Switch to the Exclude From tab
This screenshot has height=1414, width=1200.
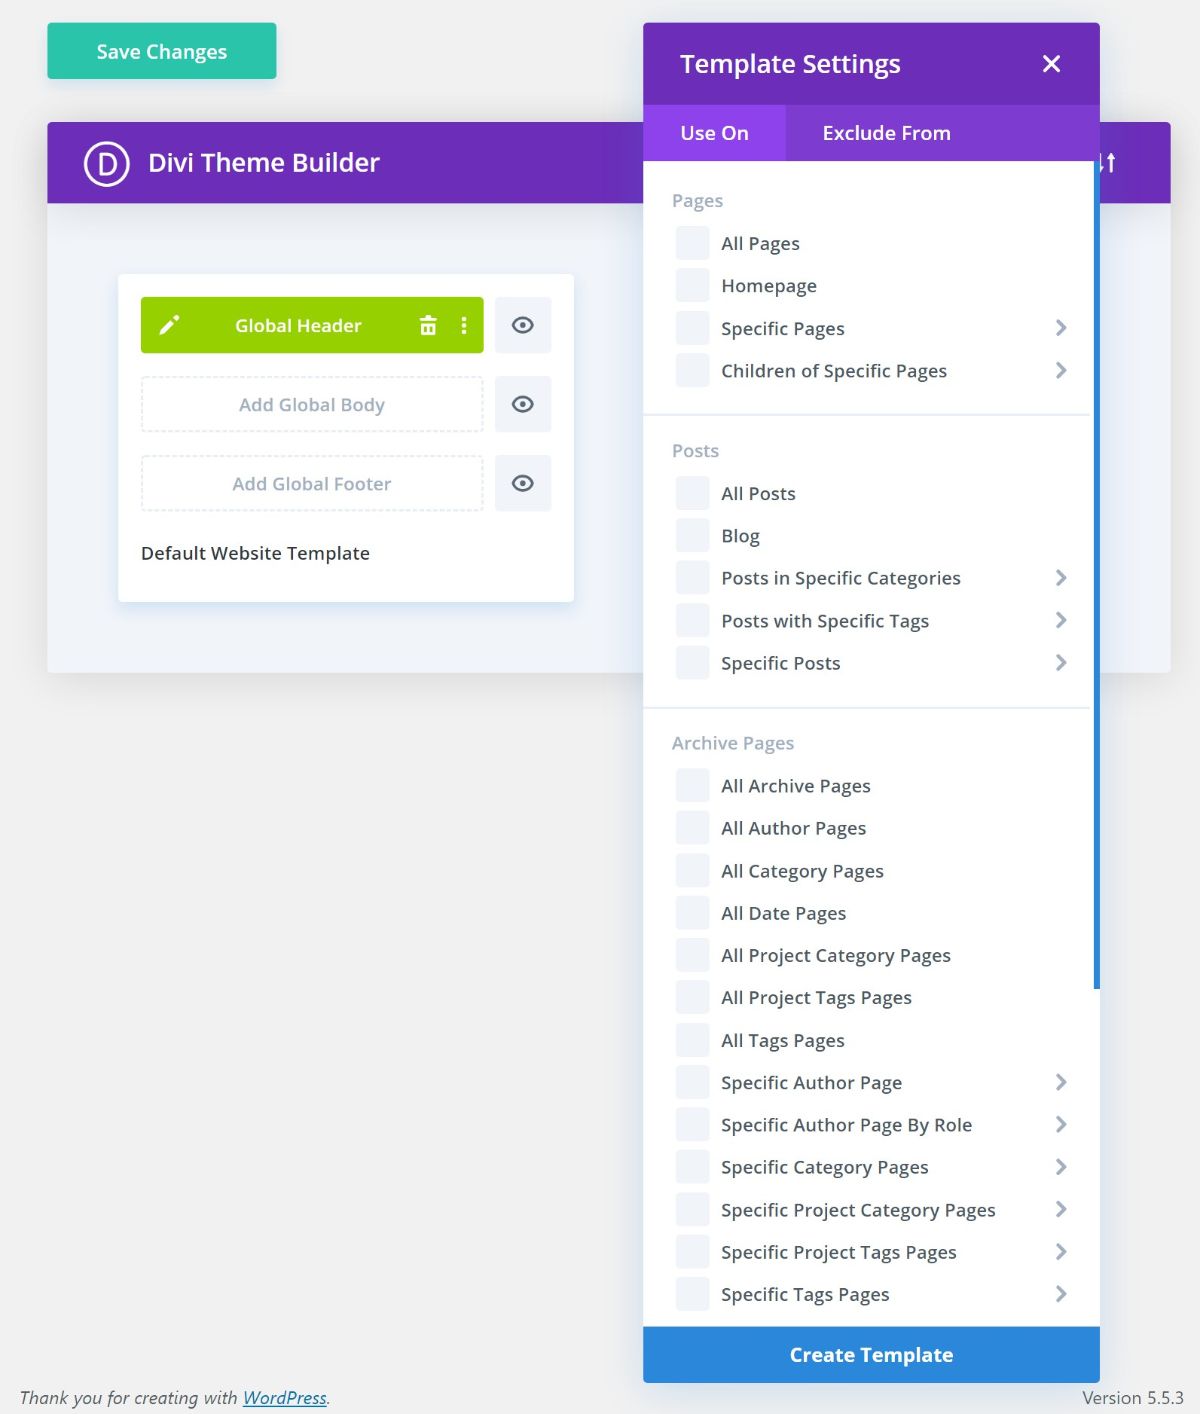(886, 133)
